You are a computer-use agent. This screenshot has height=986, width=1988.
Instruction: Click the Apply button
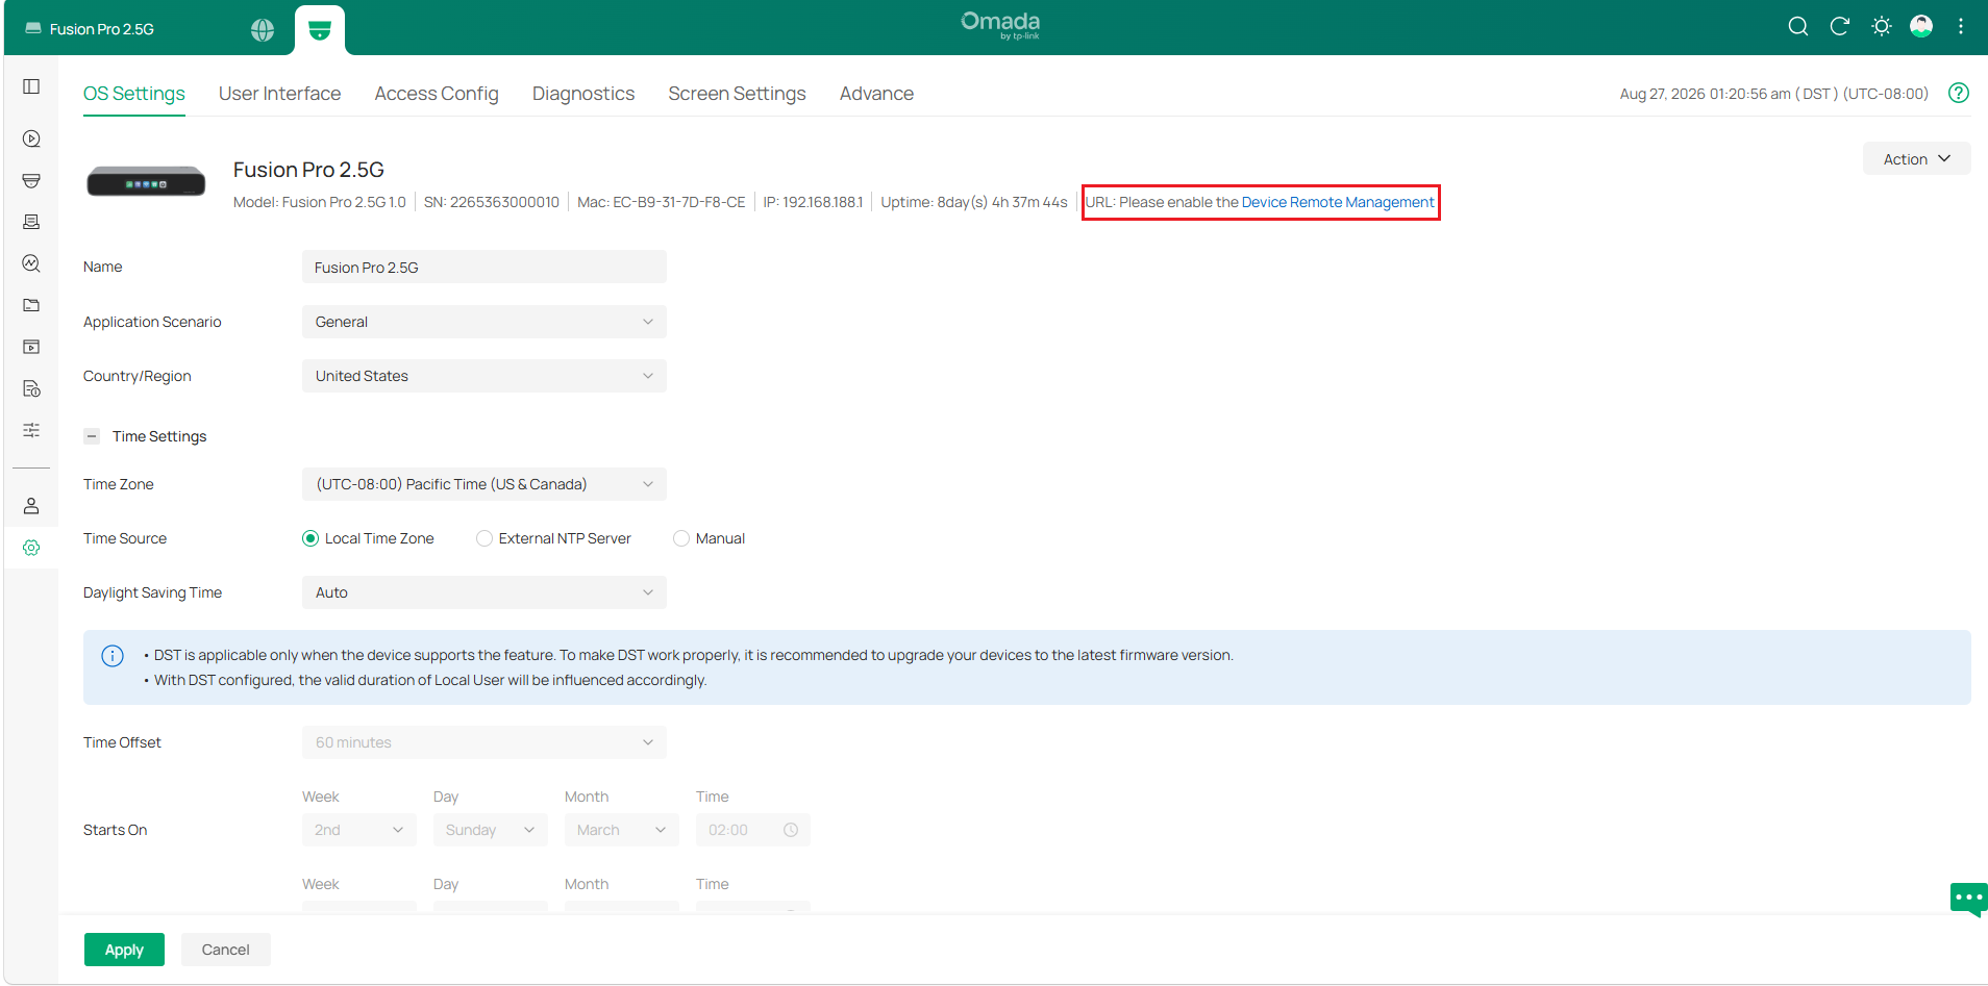click(124, 950)
